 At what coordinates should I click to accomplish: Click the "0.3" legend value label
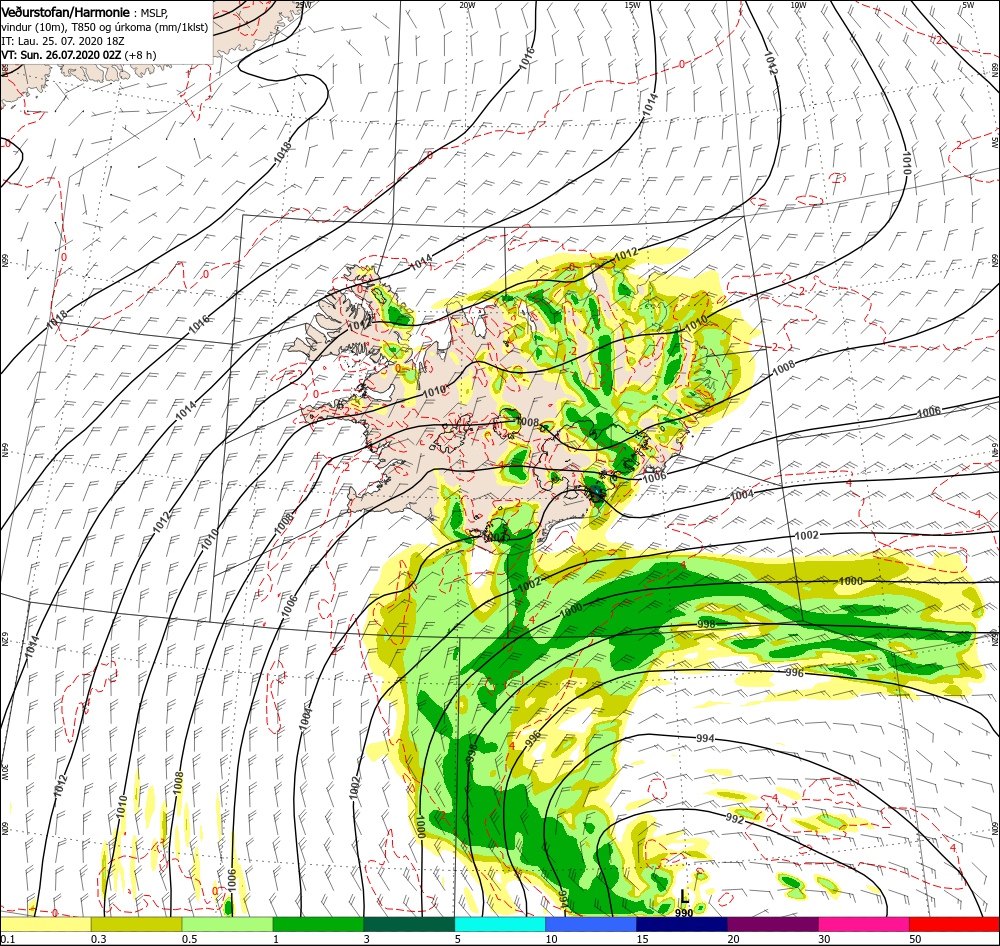click(99, 939)
